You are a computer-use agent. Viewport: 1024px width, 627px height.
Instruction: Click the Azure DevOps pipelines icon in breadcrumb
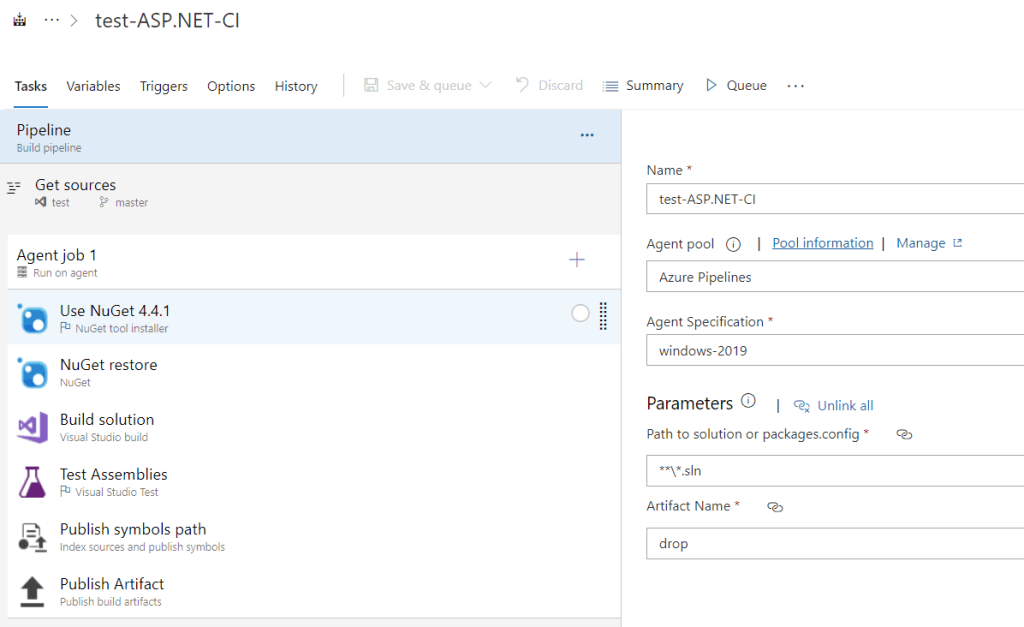tap(20, 20)
